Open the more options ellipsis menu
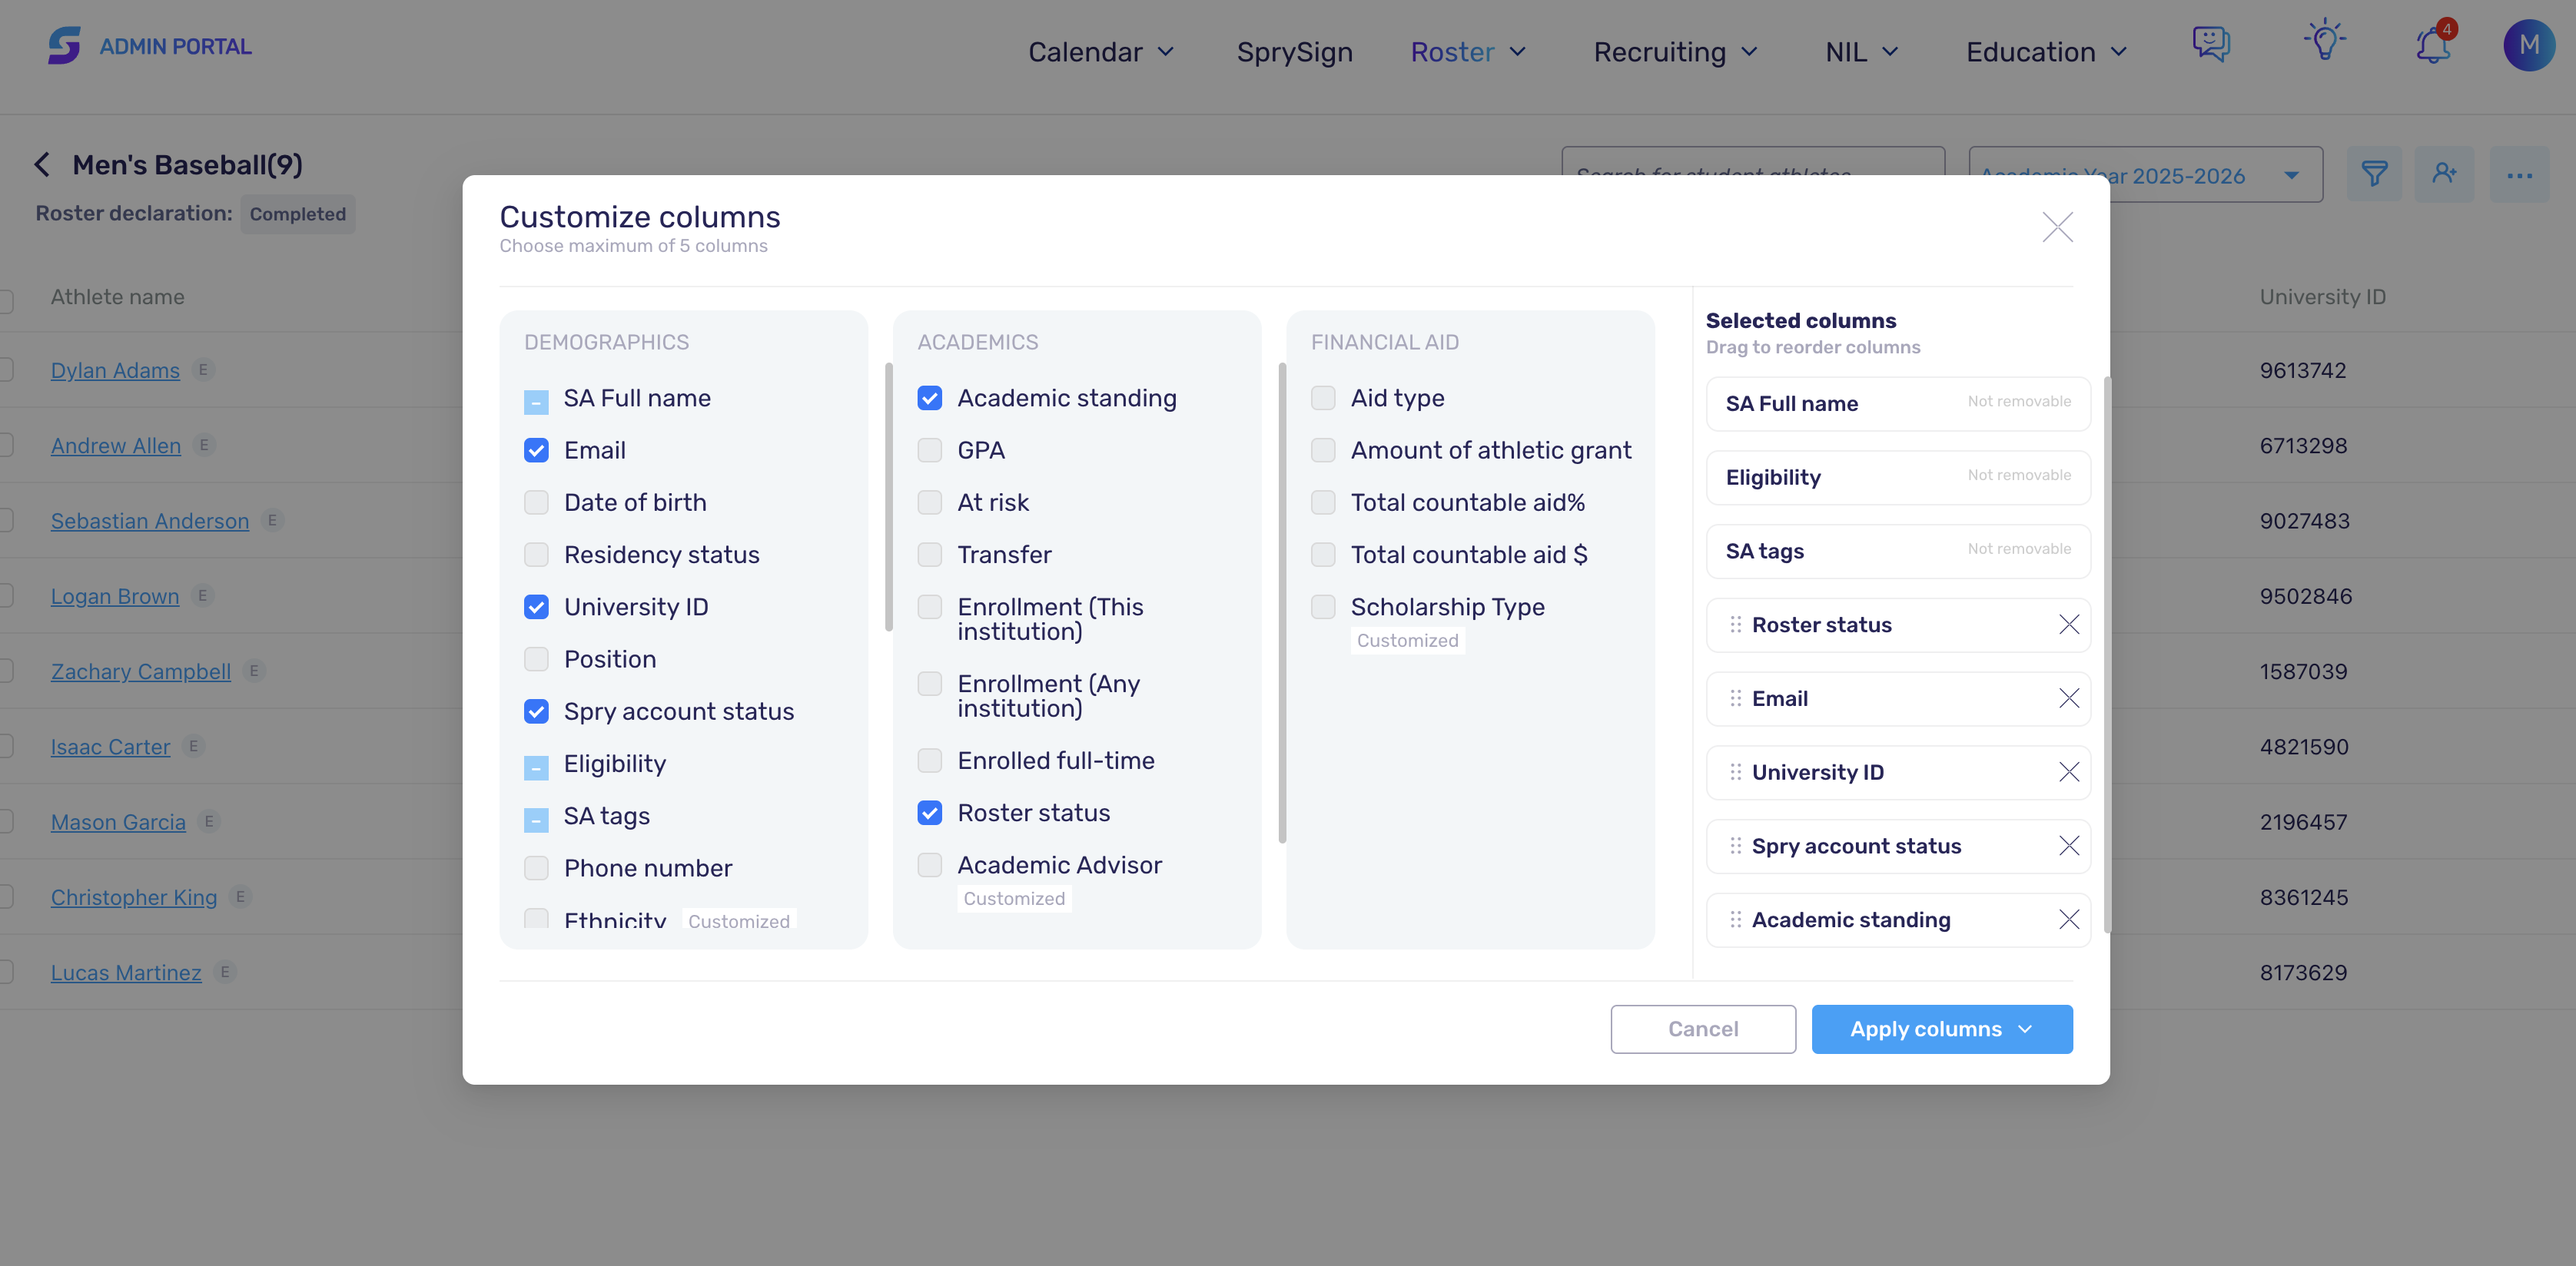2576x1266 pixels. coord(2519,175)
